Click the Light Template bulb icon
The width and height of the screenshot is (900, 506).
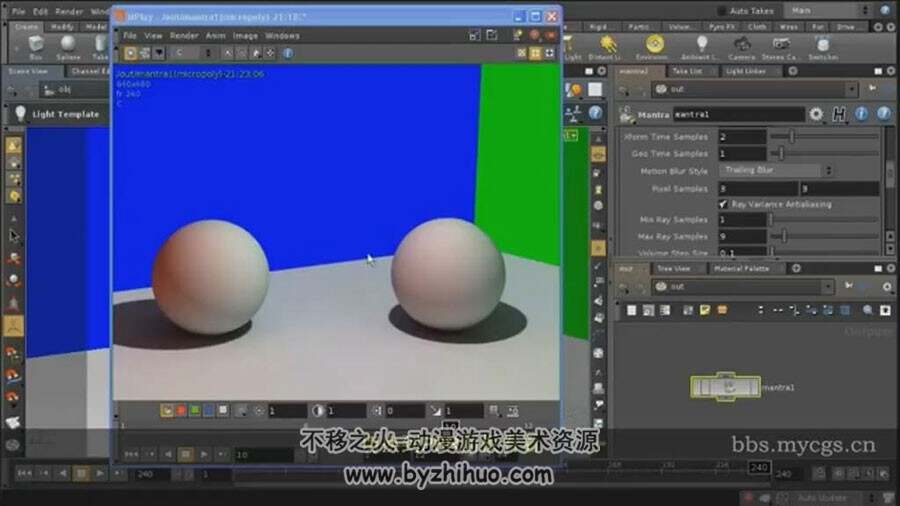pos(20,114)
